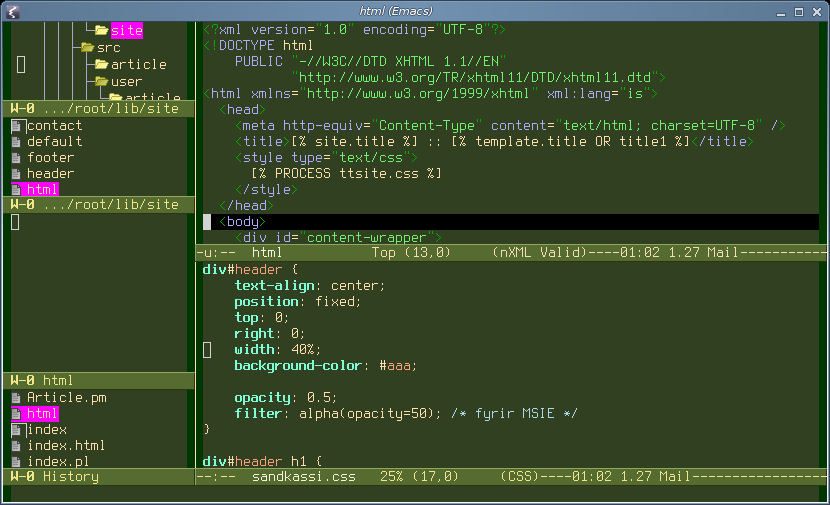Click the file icon next to index
The height and width of the screenshot is (505, 830).
coord(16,430)
